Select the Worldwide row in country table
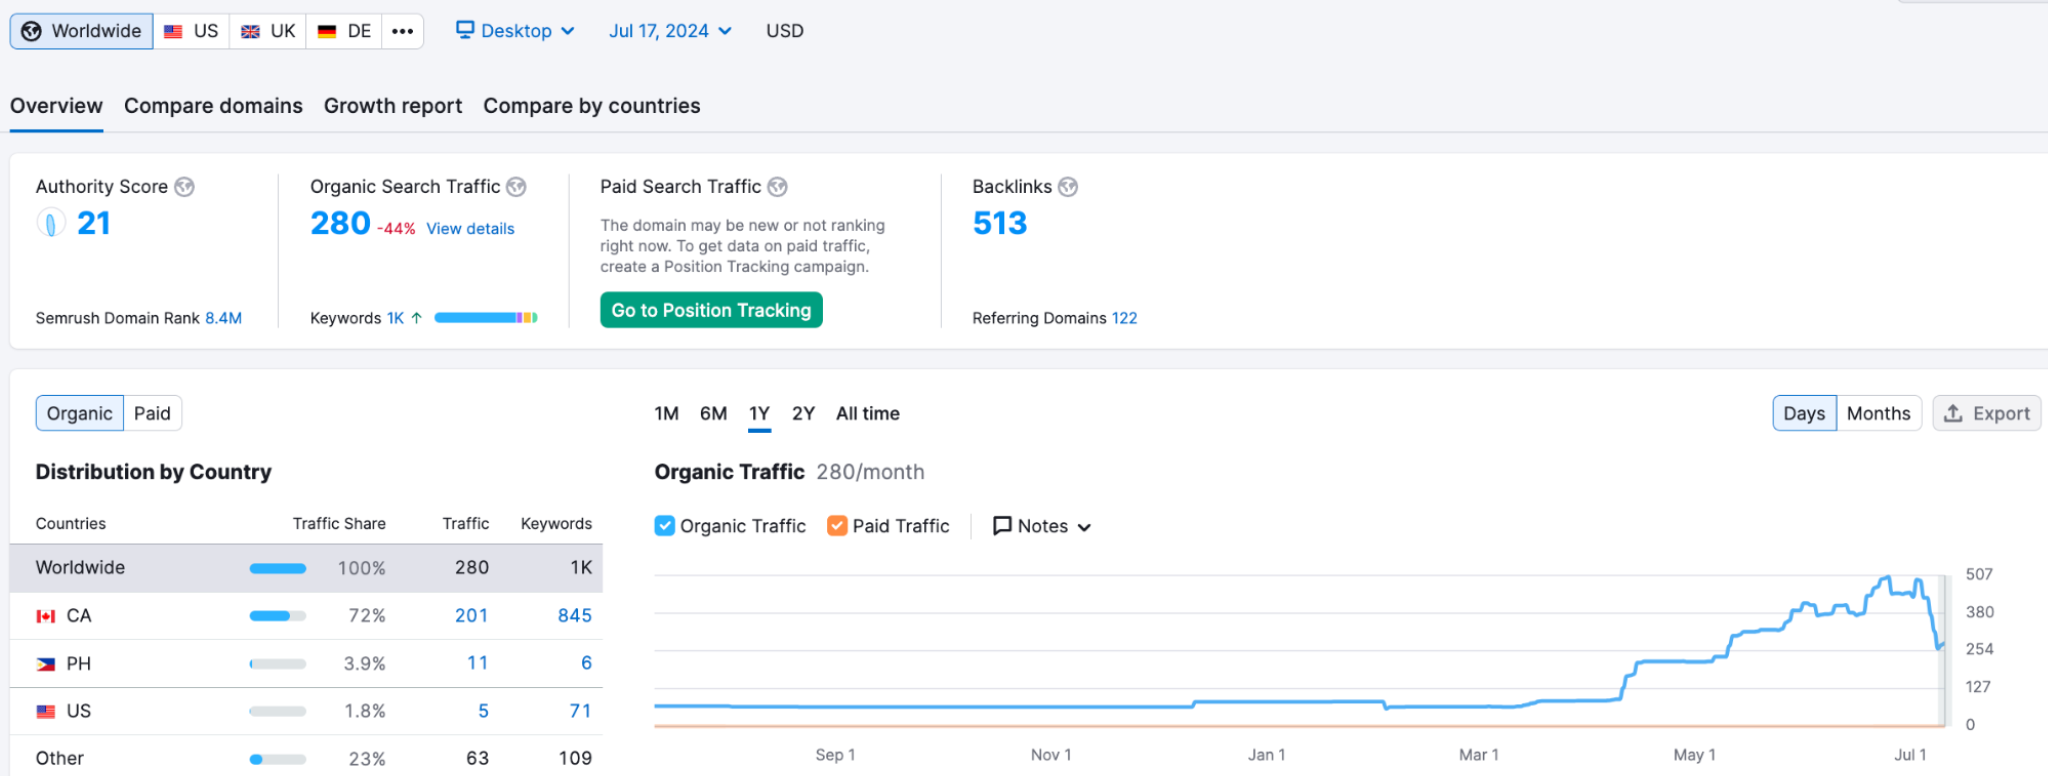The image size is (2048, 776). (306, 568)
